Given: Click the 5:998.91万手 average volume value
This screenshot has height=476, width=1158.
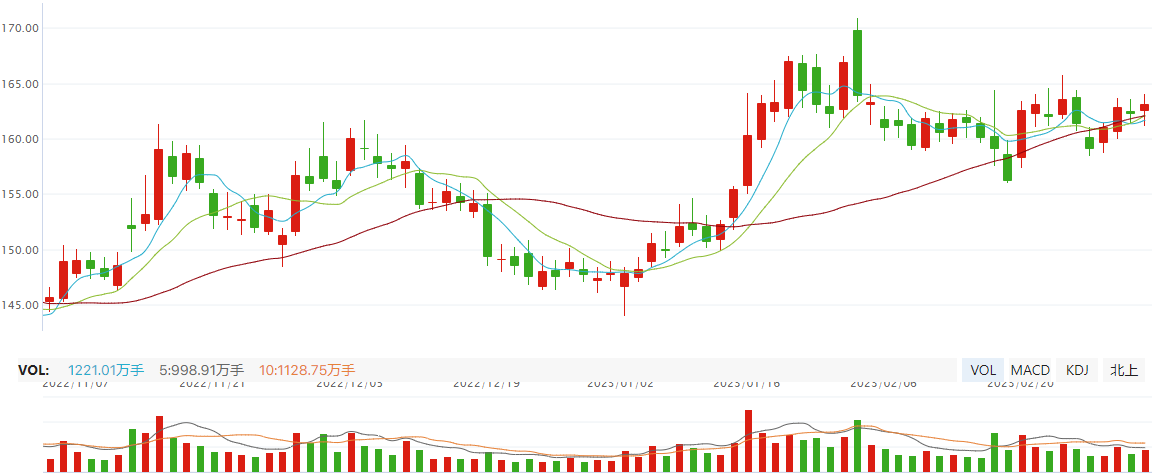Looking at the screenshot, I should 202,370.
